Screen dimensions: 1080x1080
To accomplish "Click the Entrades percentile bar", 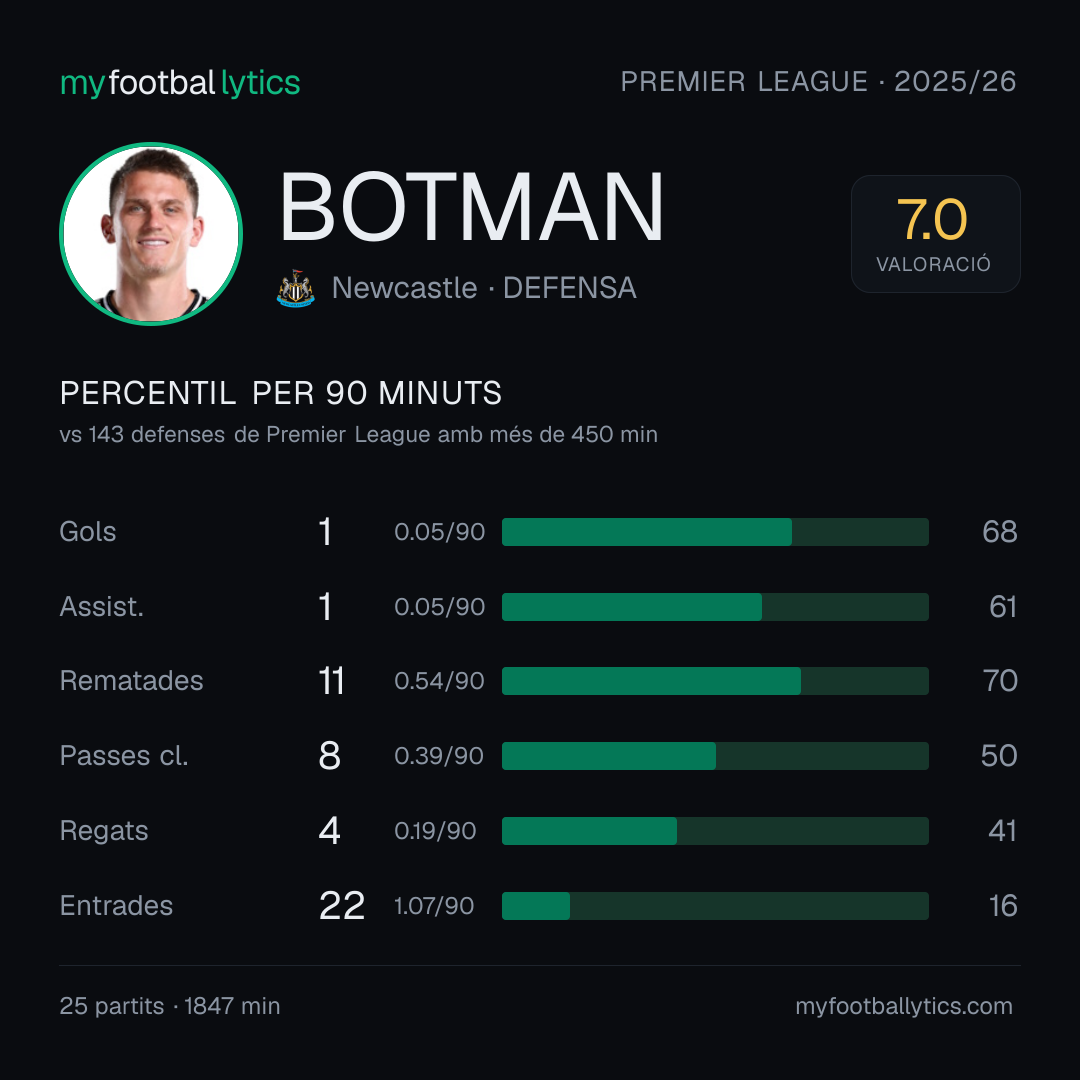I will coord(715,906).
